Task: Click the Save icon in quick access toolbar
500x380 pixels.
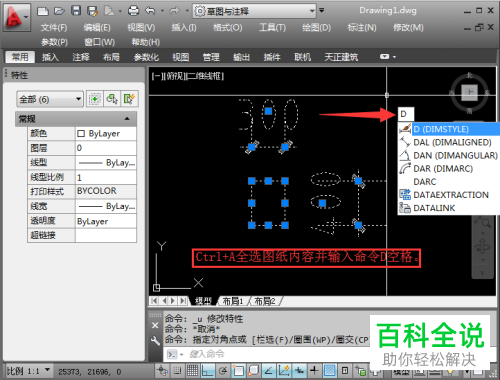Action: pyautogui.click(x=76, y=11)
